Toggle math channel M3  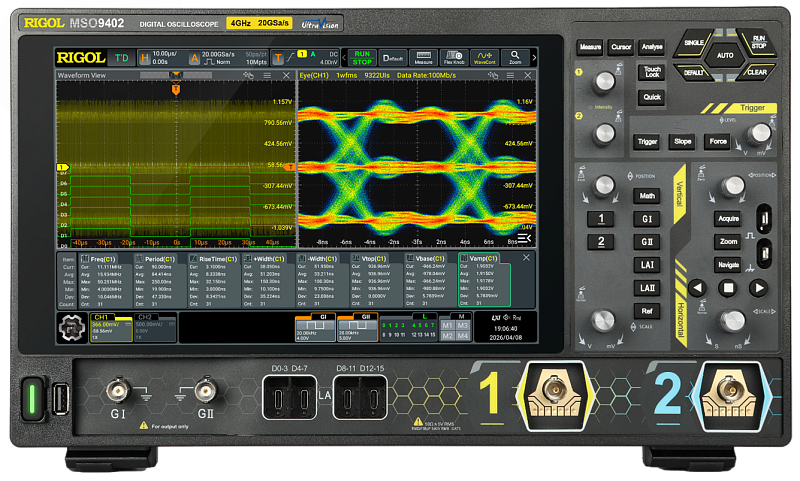463,325
